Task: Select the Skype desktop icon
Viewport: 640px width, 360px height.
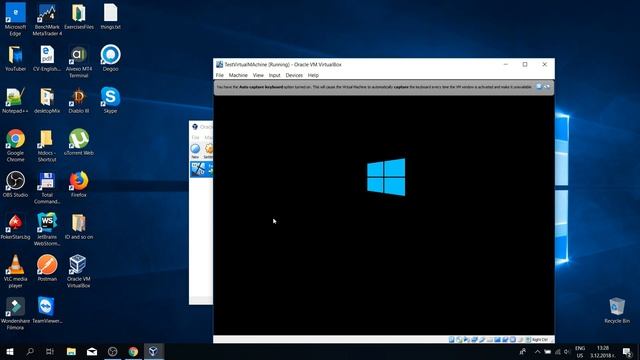Action: 111,100
